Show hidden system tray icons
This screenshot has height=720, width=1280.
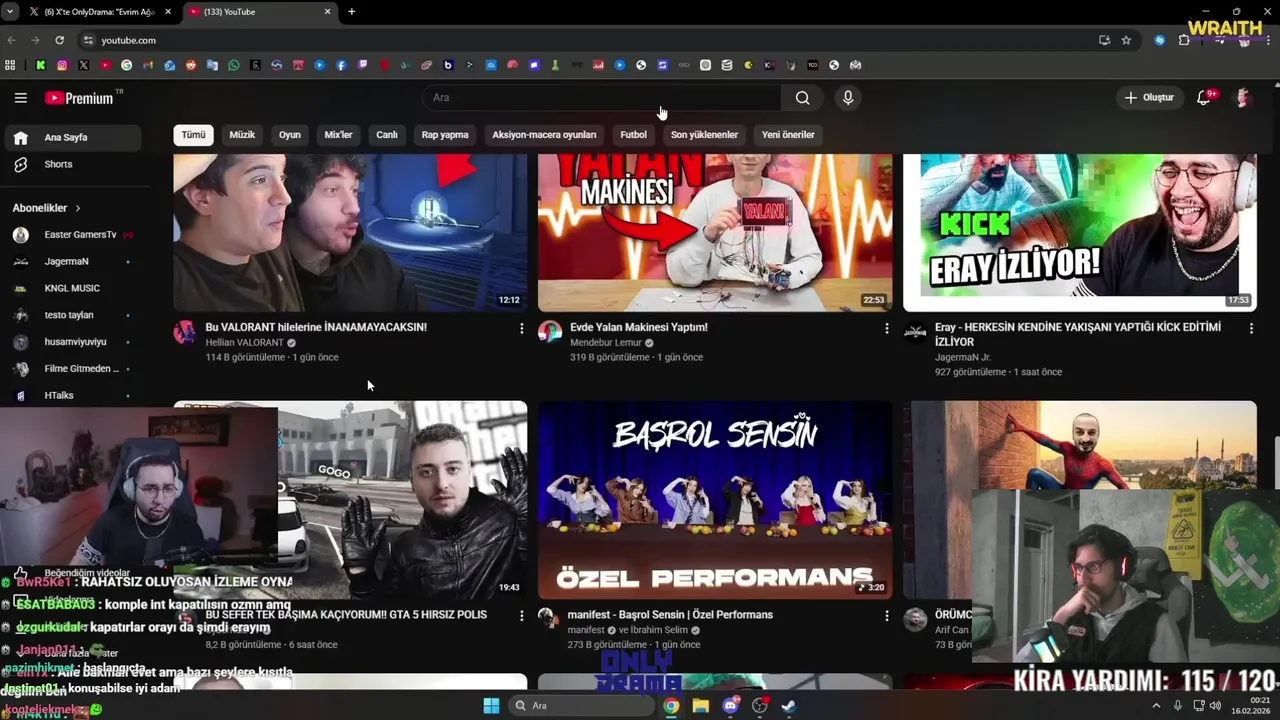(1157, 706)
